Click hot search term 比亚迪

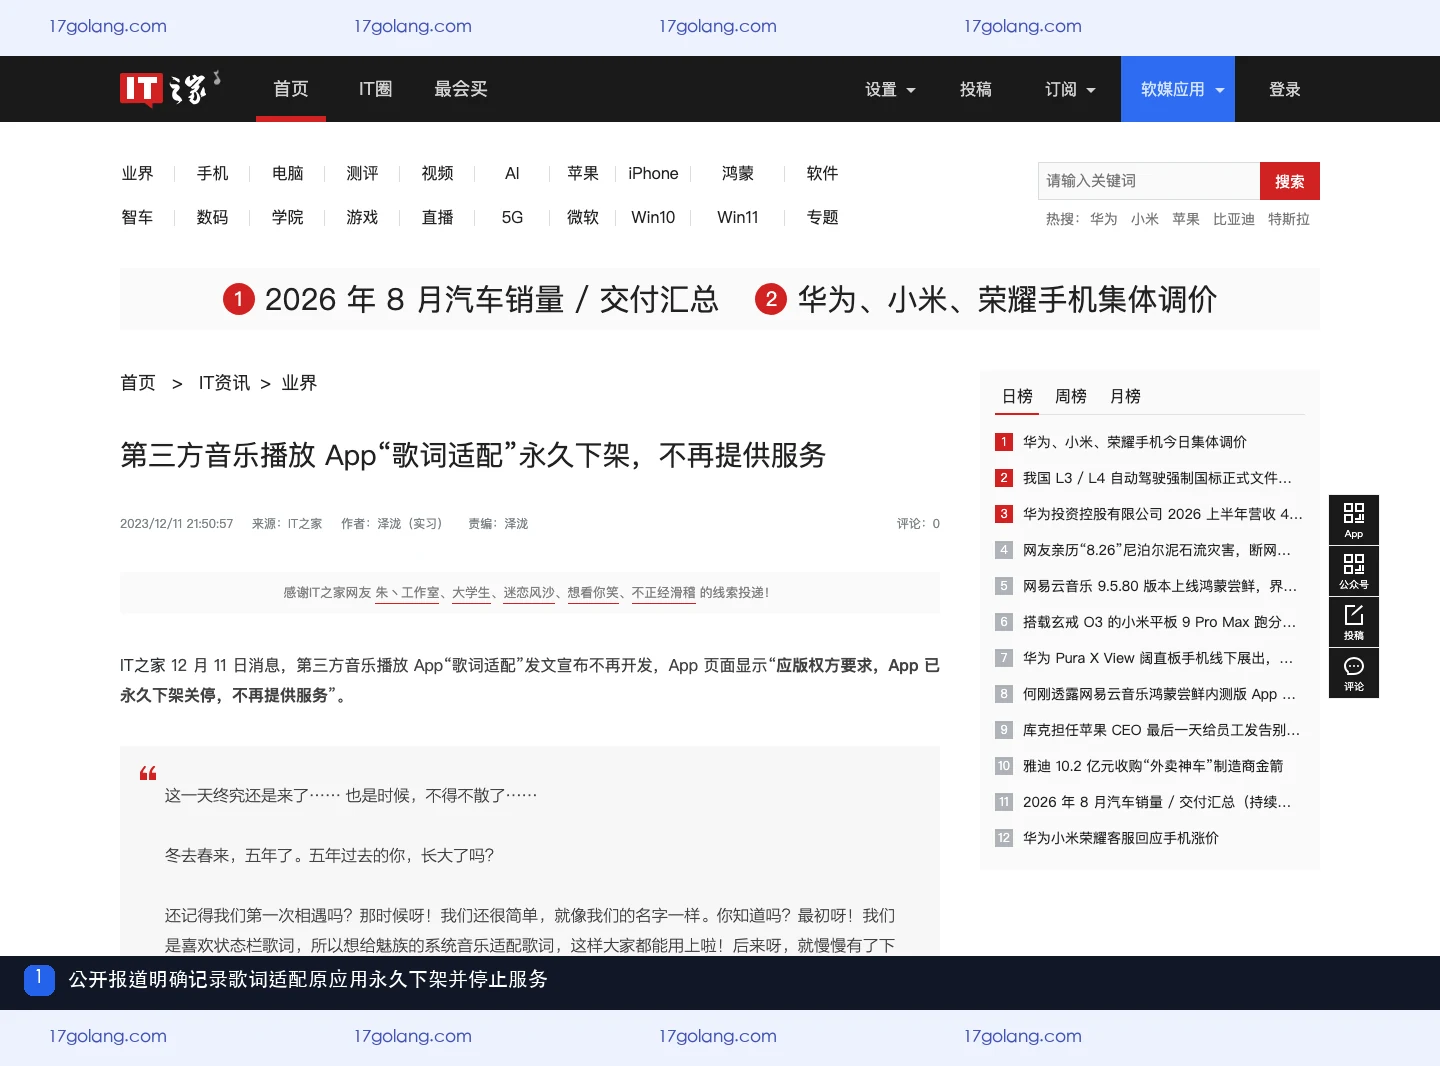click(1234, 219)
